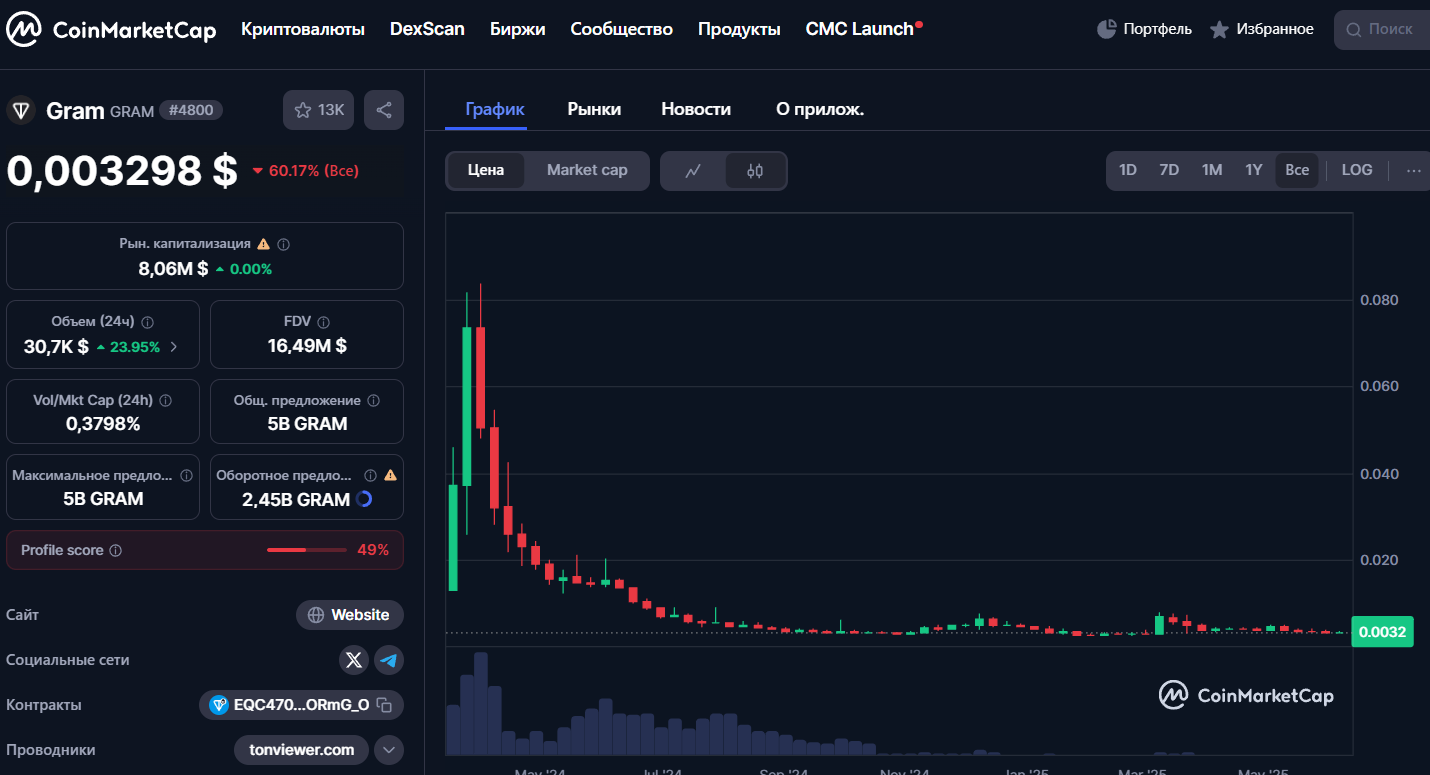The width and height of the screenshot is (1430, 775).
Task: Open the Портфель pie chart icon
Action: 1106,29
